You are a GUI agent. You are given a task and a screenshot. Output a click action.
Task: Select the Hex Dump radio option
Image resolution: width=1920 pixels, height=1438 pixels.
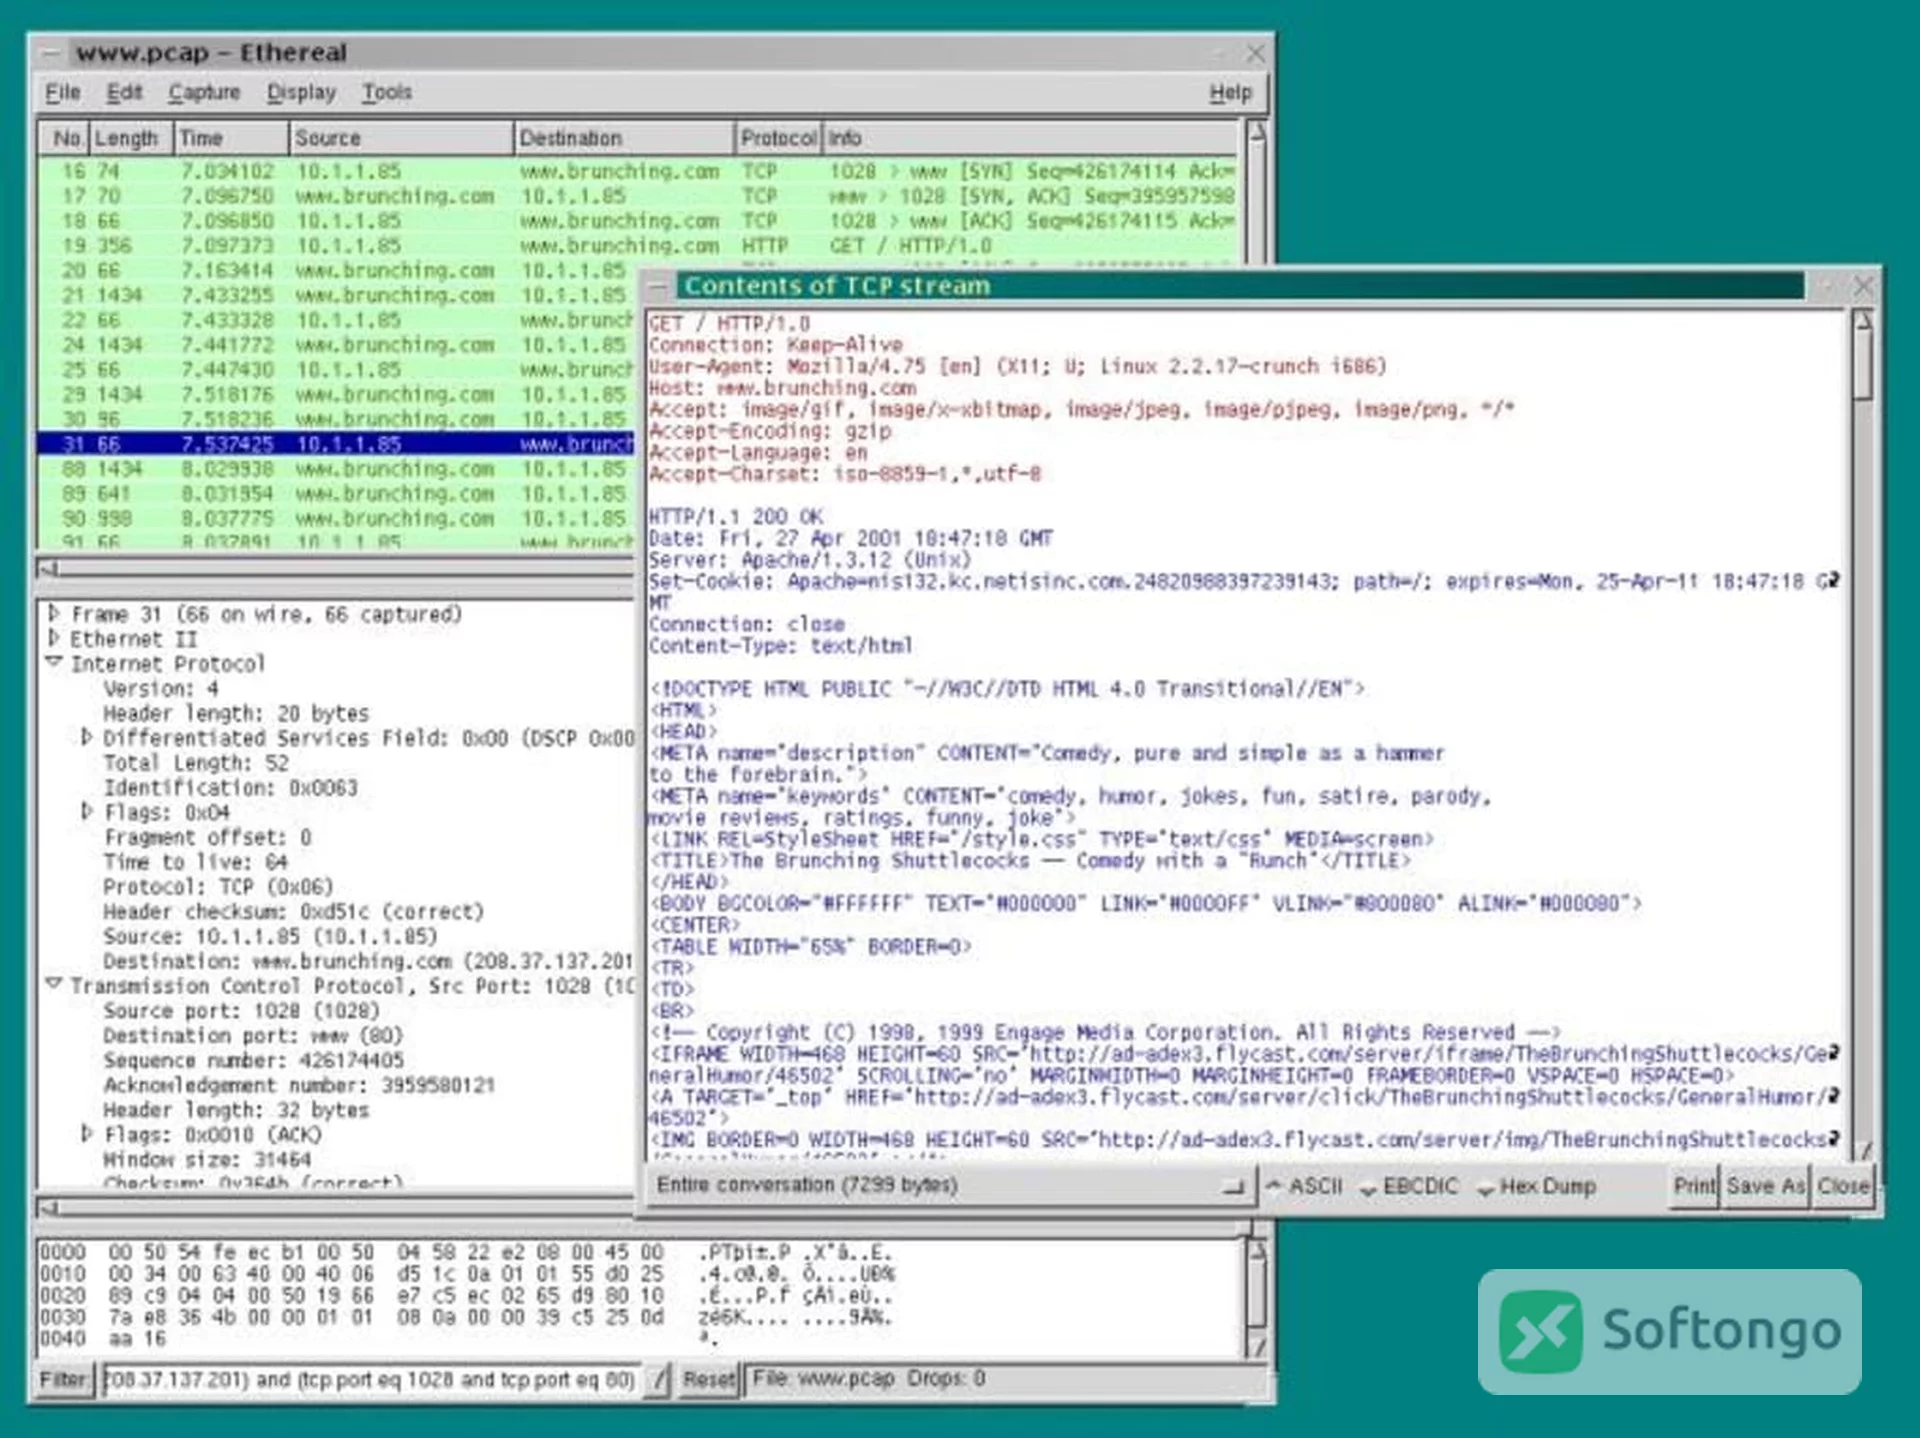pyautogui.click(x=1536, y=1186)
